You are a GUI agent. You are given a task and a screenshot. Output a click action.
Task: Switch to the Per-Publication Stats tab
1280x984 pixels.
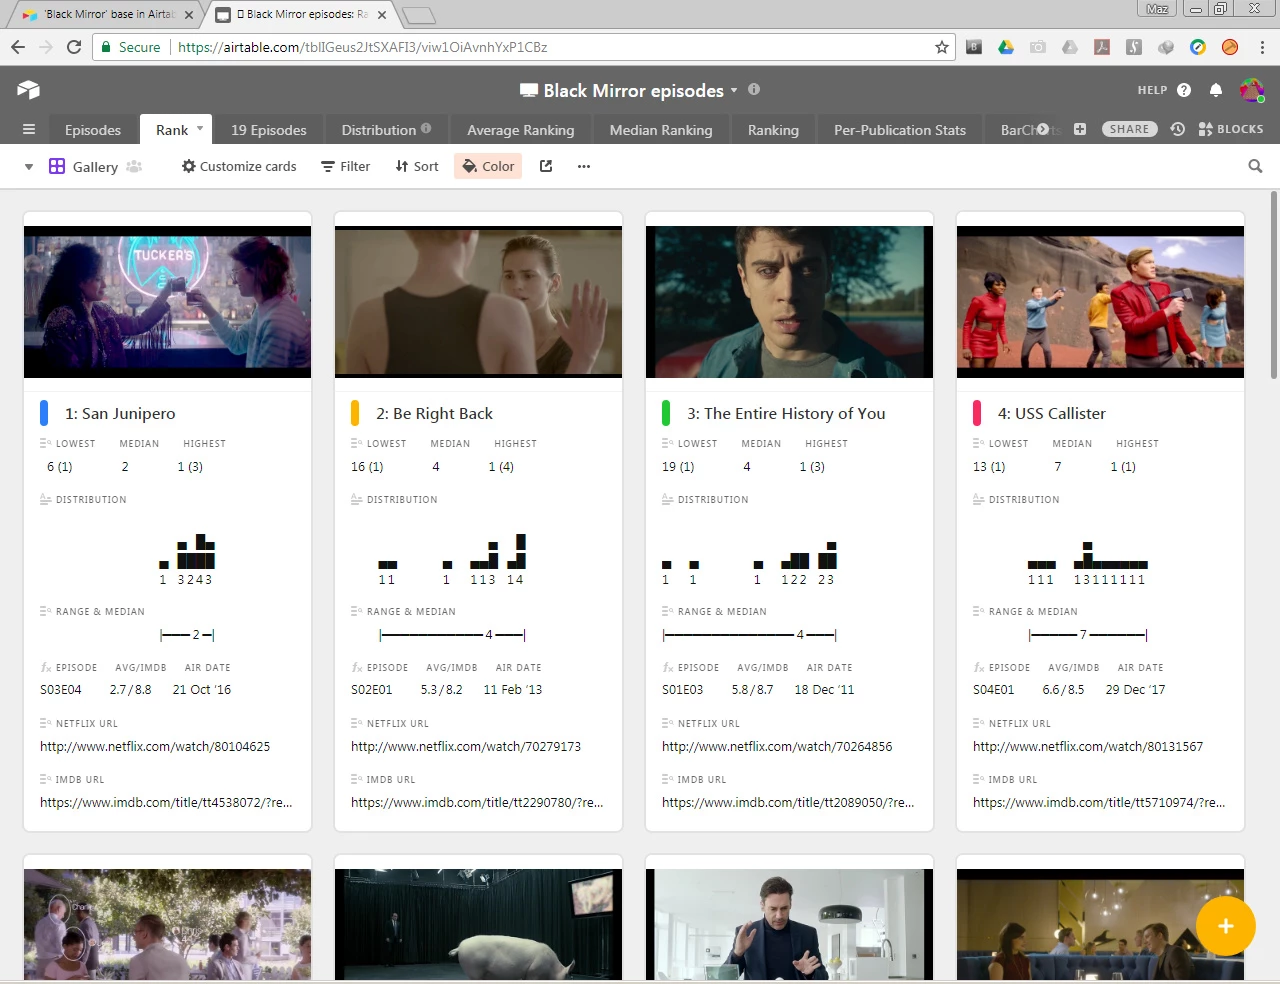pyautogui.click(x=900, y=130)
